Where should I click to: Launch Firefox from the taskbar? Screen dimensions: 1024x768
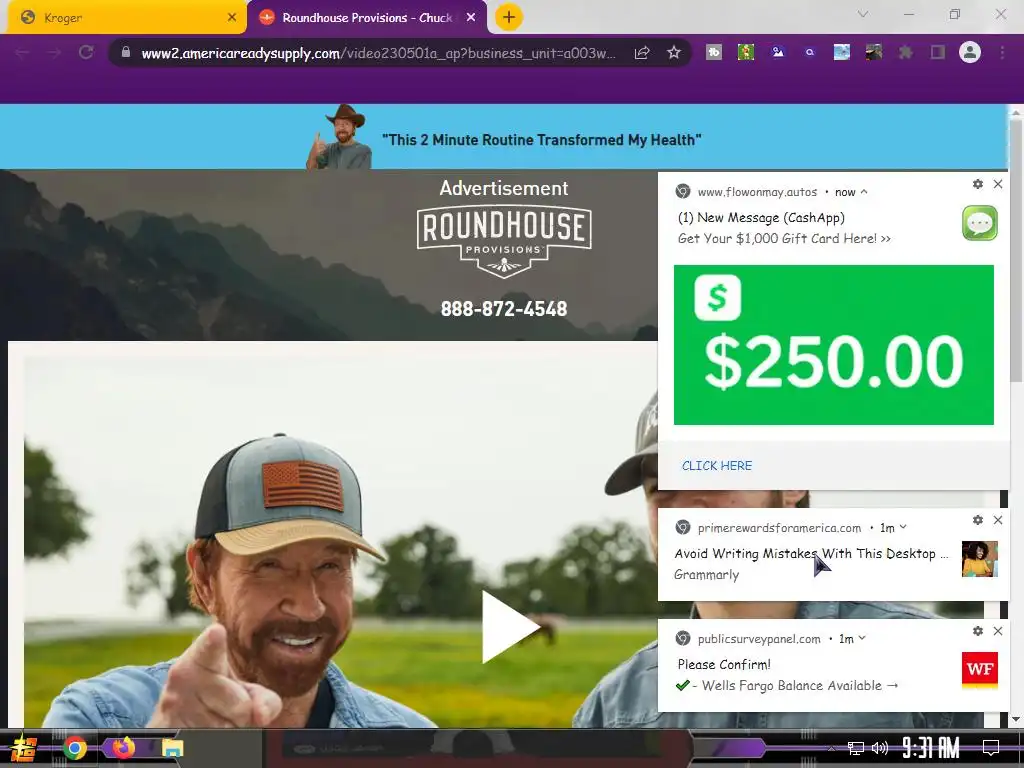(x=123, y=747)
